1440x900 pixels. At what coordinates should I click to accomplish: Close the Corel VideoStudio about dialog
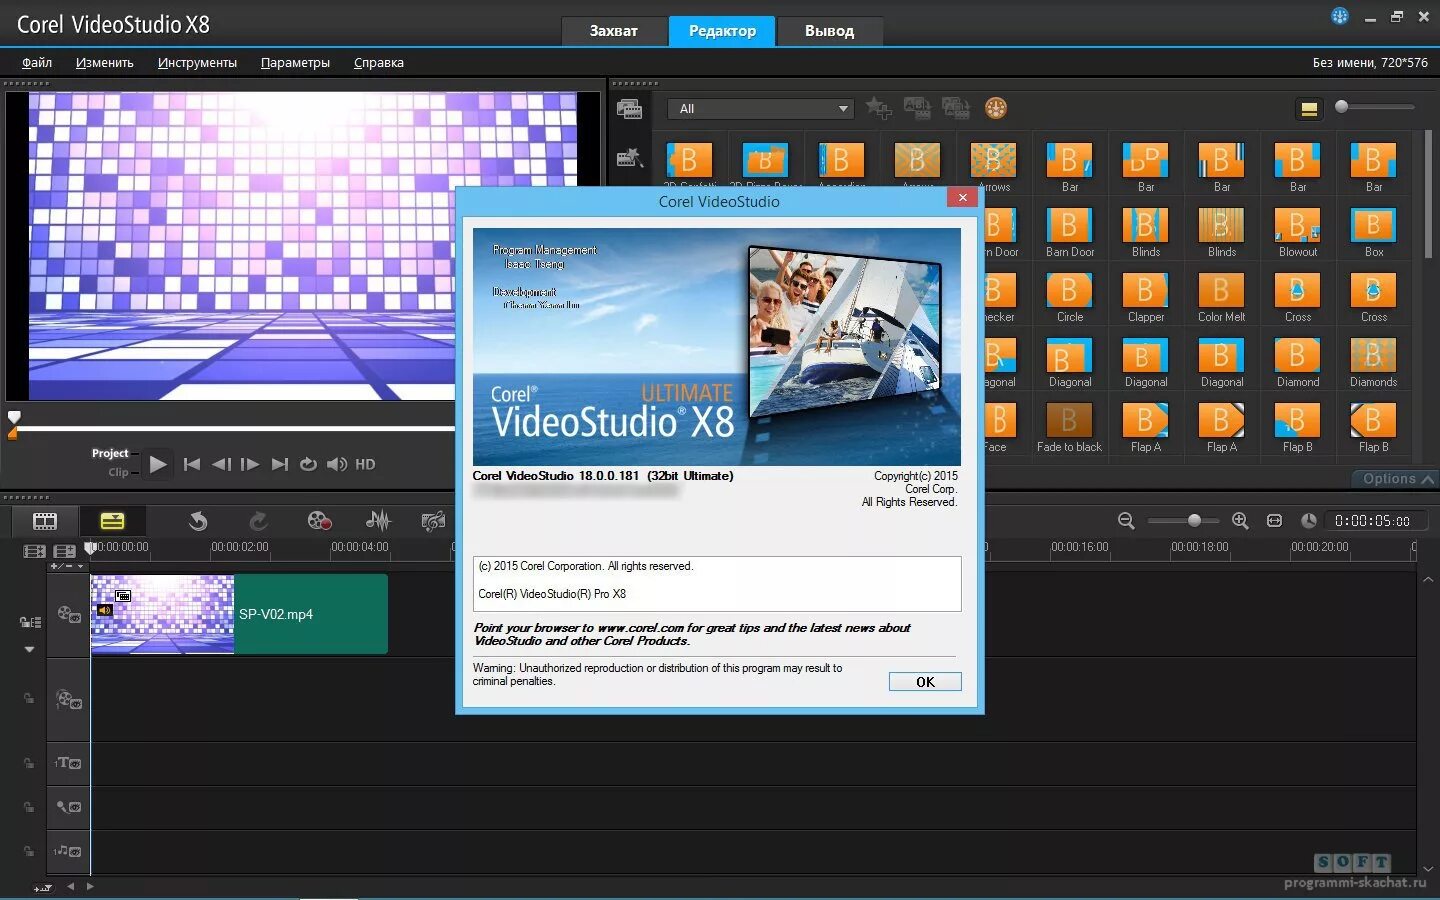(962, 197)
